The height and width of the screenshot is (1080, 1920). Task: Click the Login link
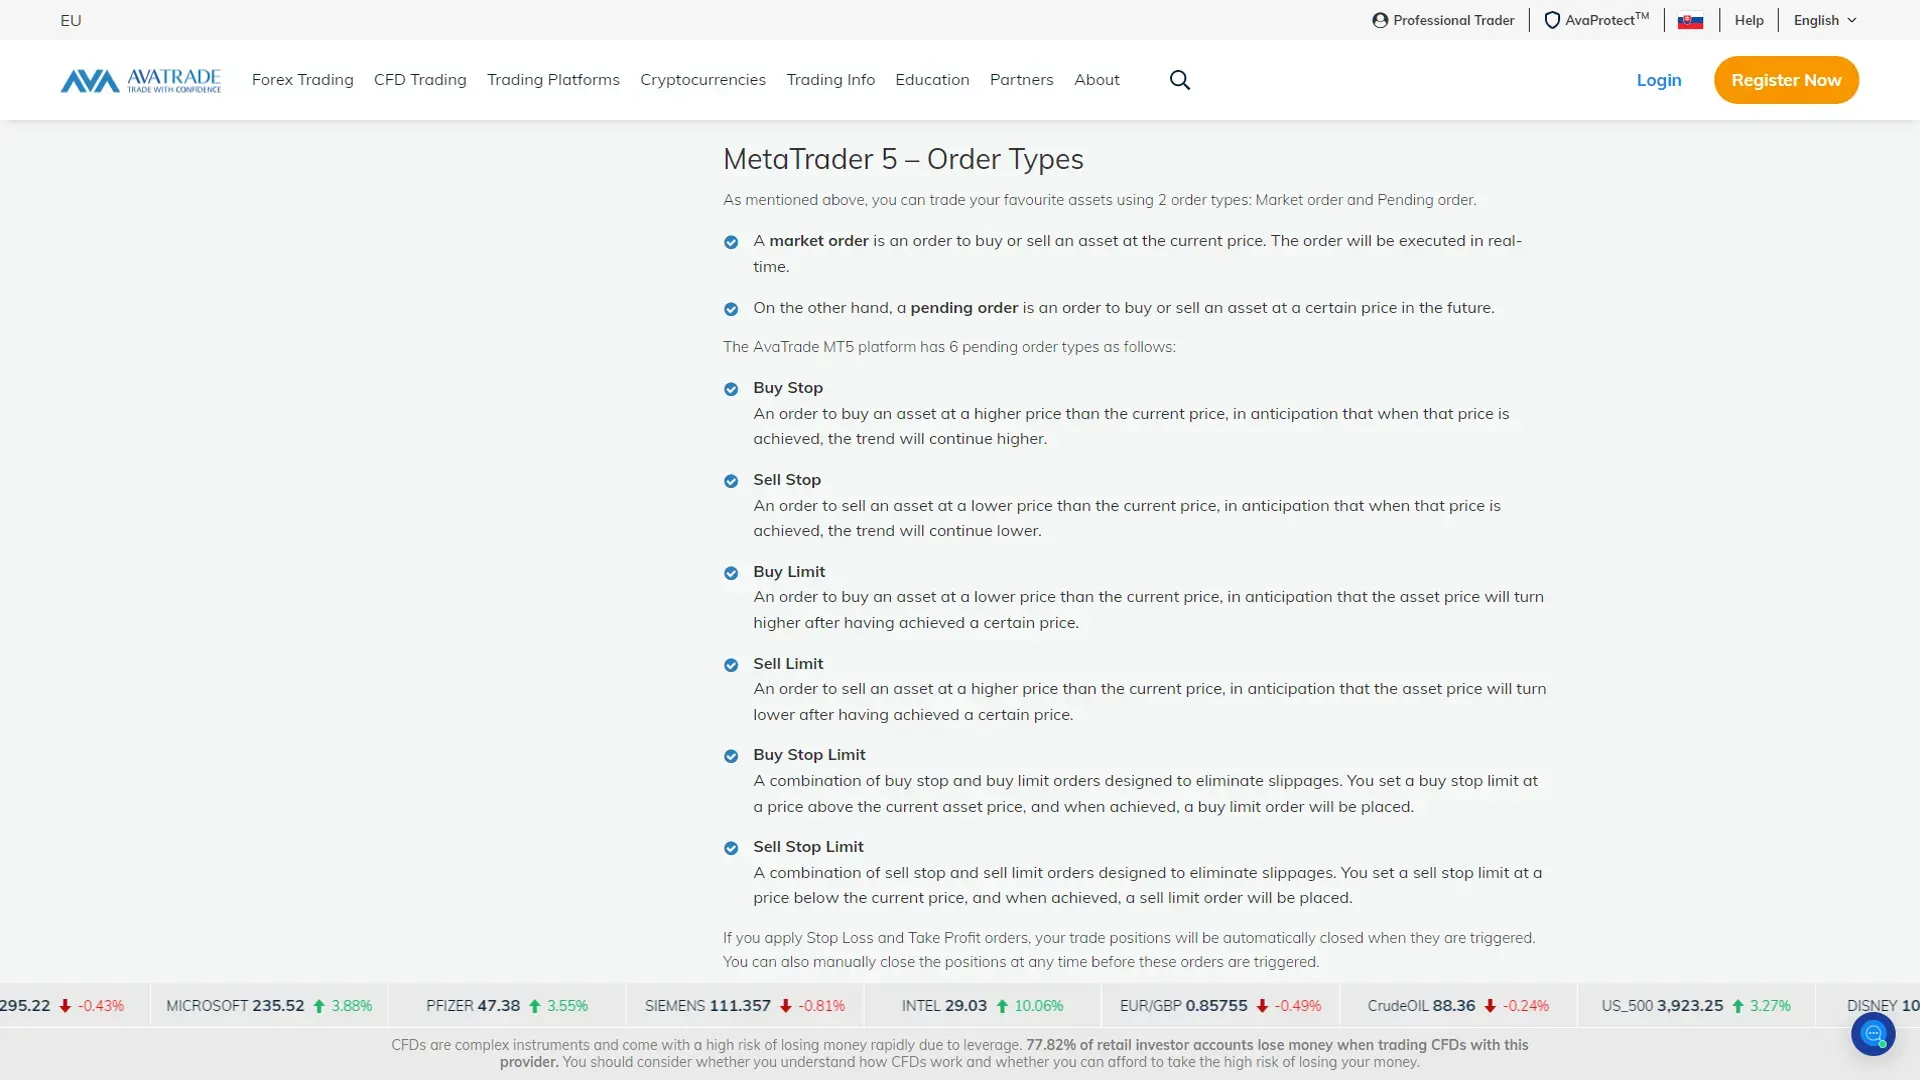[x=1659, y=80]
